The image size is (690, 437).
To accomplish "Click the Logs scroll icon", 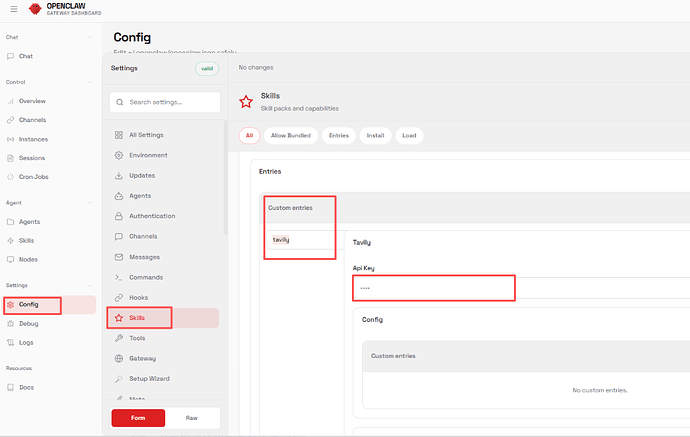I will tap(11, 342).
